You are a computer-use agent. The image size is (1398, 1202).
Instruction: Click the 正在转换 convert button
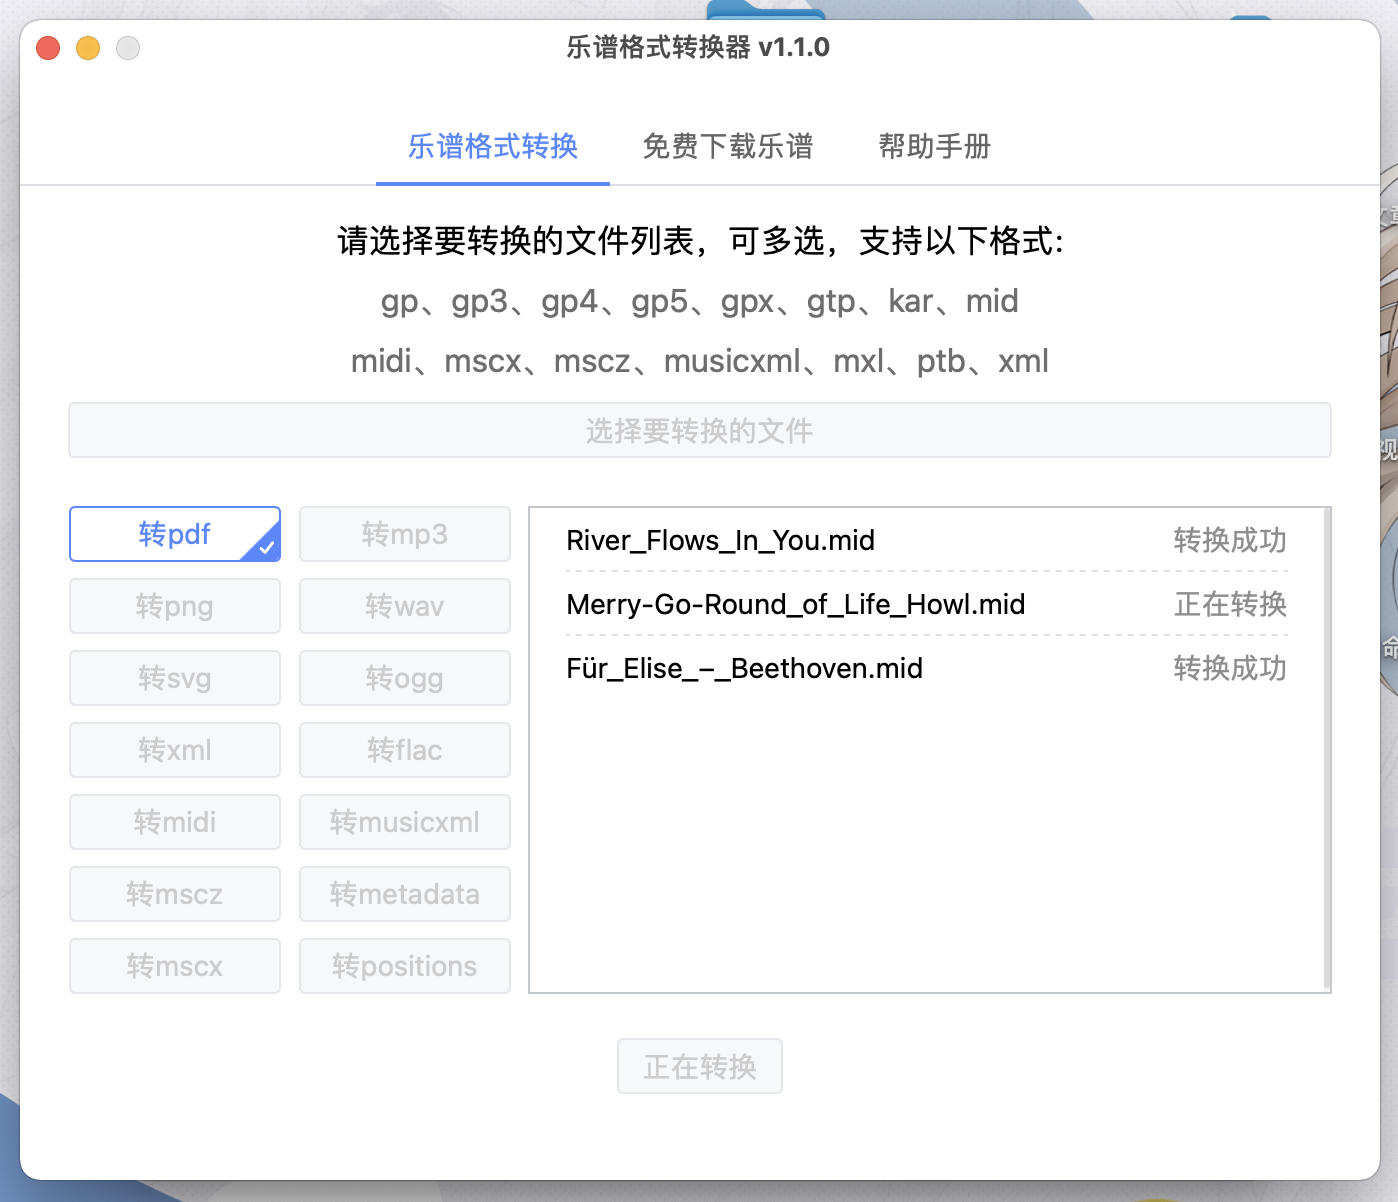pyautogui.click(x=699, y=1066)
